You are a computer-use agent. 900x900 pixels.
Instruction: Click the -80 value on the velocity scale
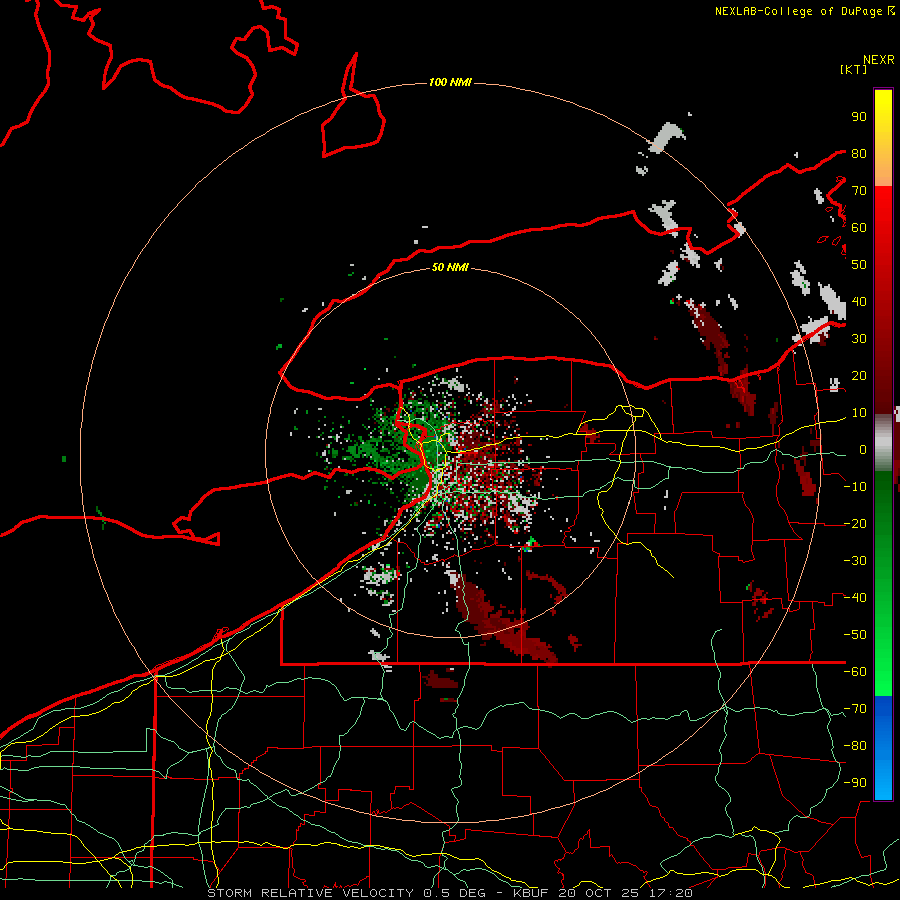(x=855, y=746)
